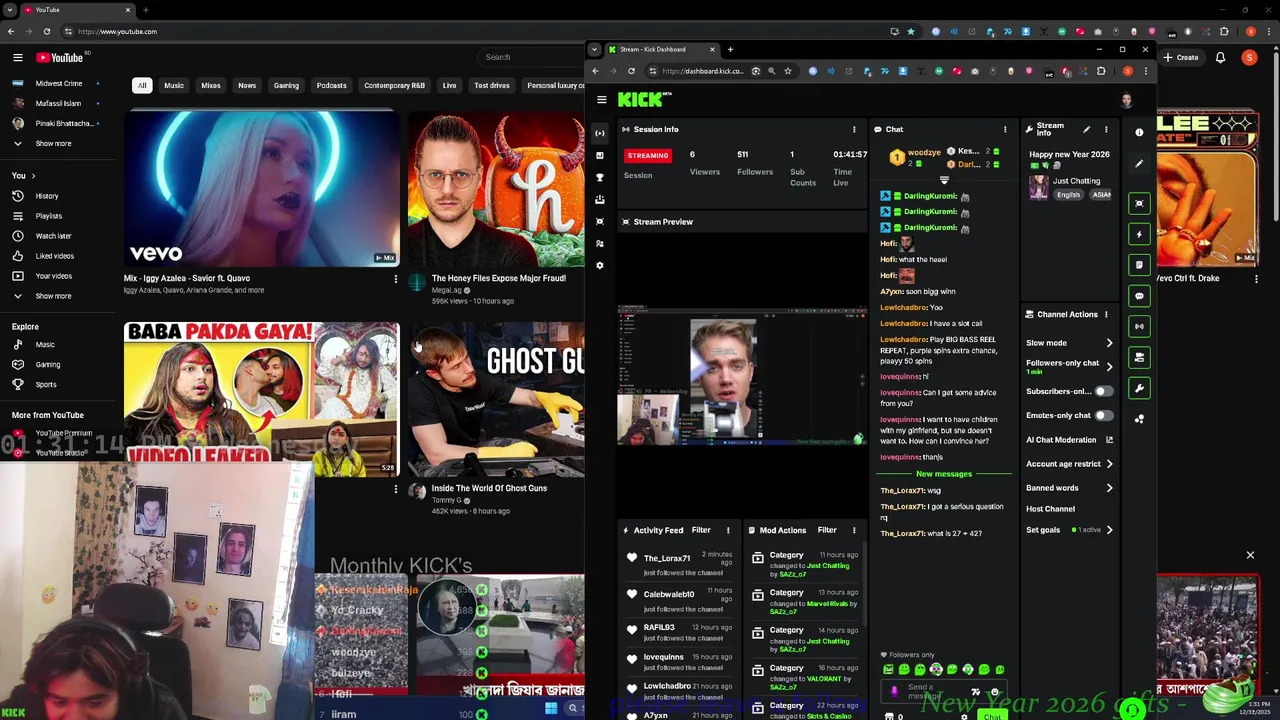The image size is (1280, 720).
Task: Open extensions puzzle icon in Kick browser
Action: (1101, 71)
